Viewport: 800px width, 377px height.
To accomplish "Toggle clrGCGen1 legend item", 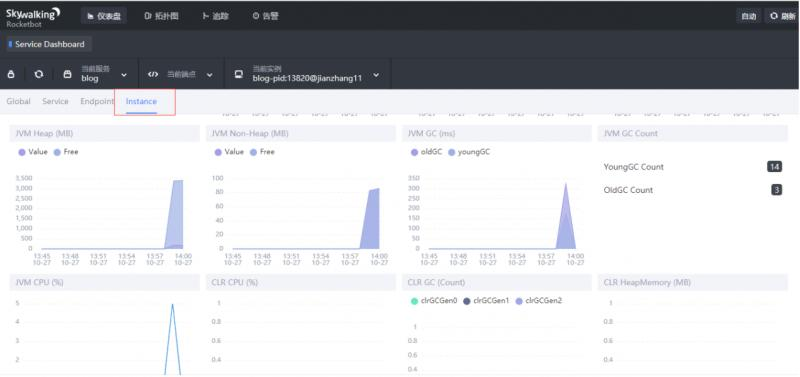I will point(486,301).
